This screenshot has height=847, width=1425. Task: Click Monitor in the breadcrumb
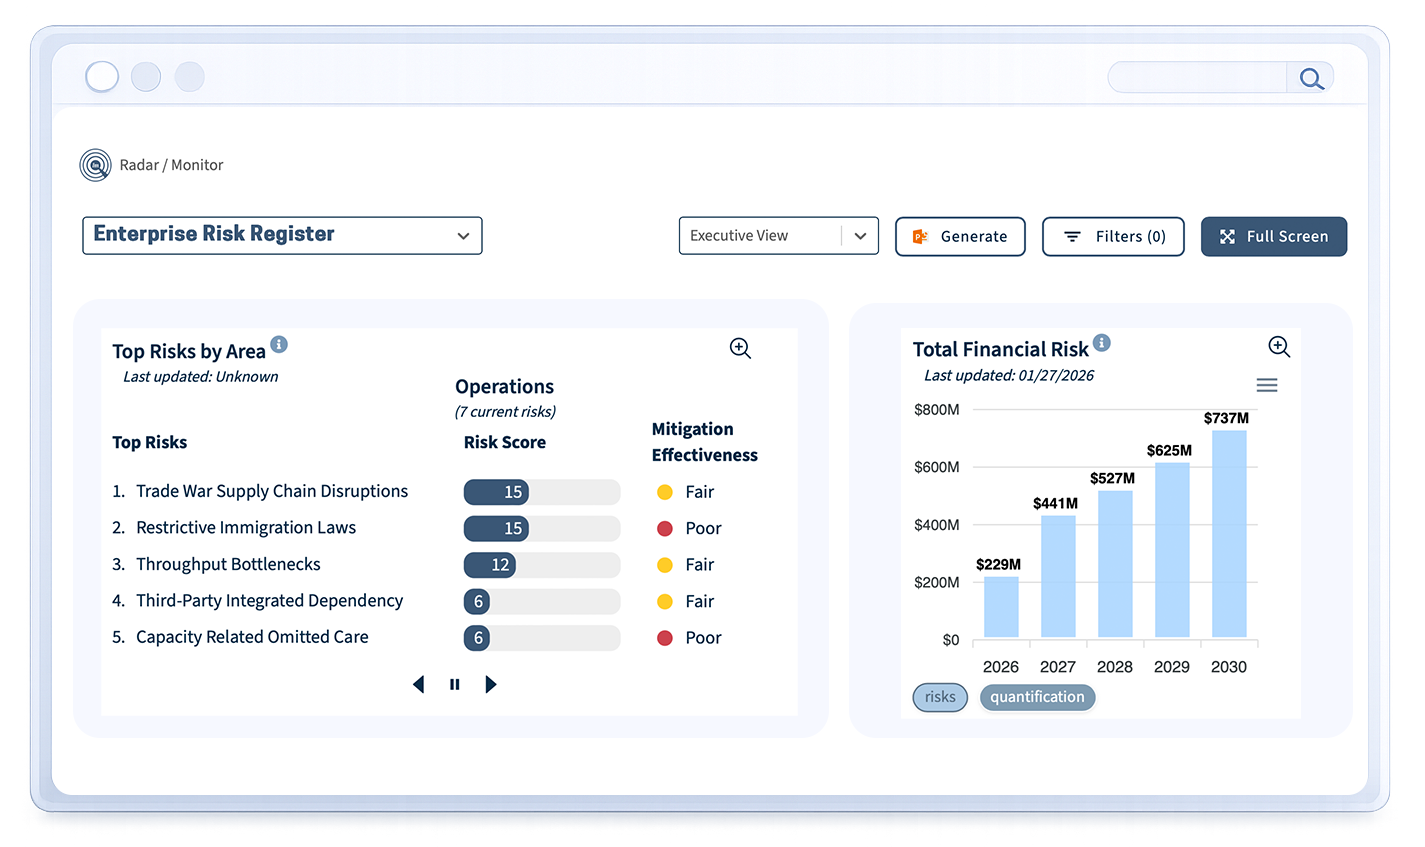click(197, 165)
